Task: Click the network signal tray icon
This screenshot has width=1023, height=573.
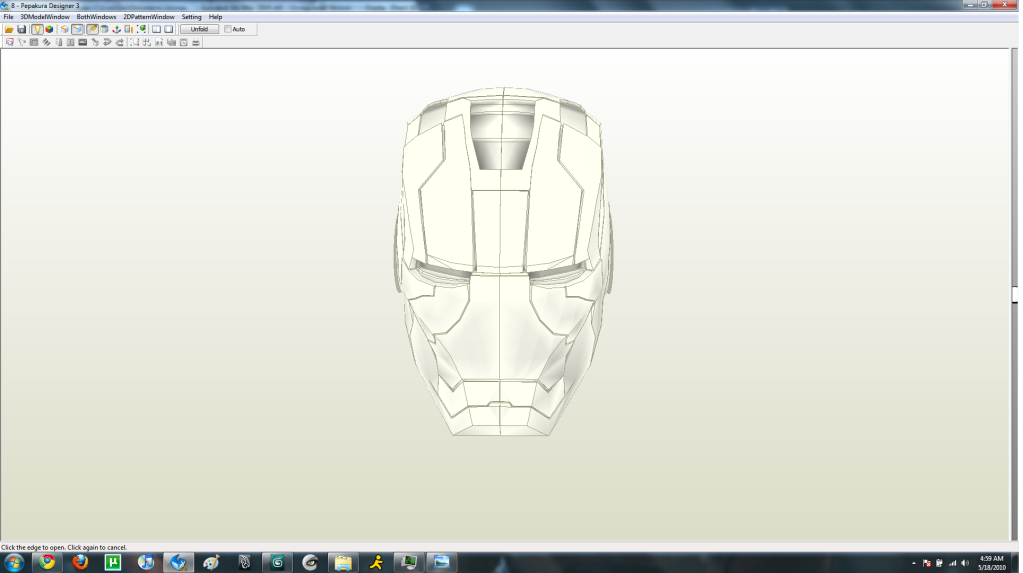Action: click(x=953, y=563)
